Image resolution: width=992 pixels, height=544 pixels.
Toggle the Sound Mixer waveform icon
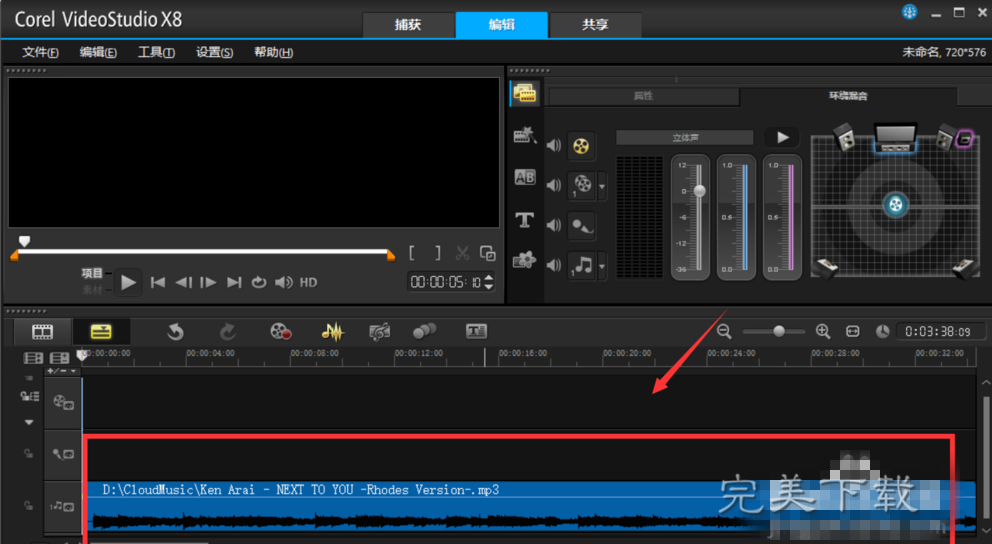tap(332, 331)
